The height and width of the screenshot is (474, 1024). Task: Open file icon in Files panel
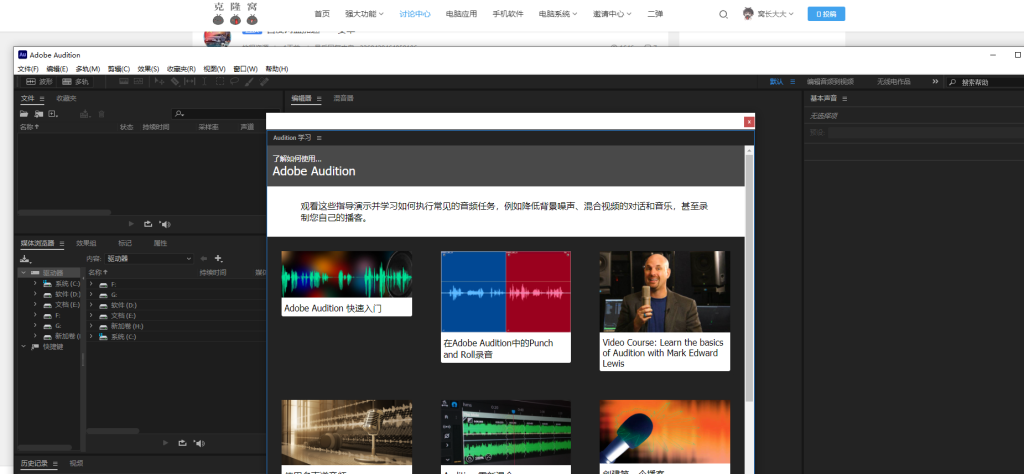[24, 114]
